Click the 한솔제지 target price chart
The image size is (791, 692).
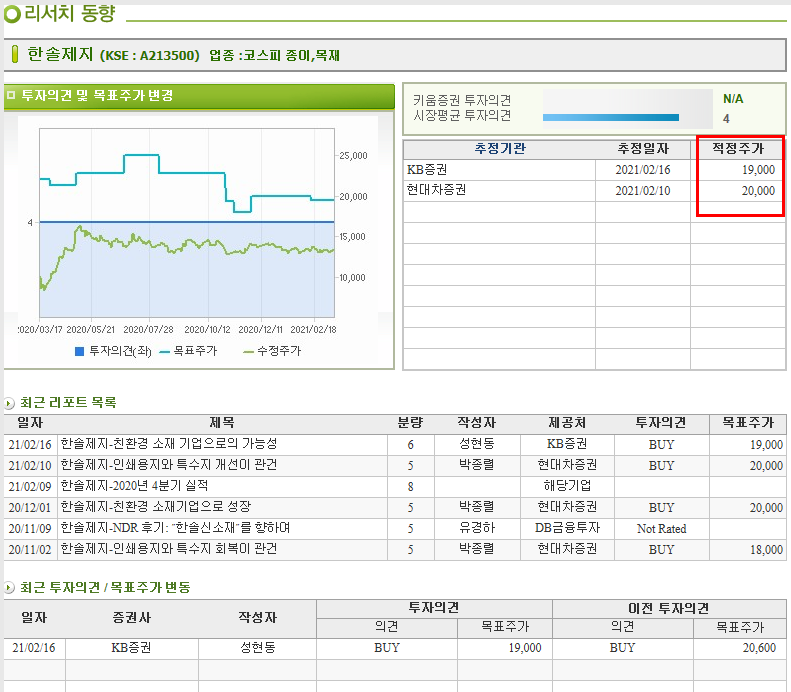187,223
